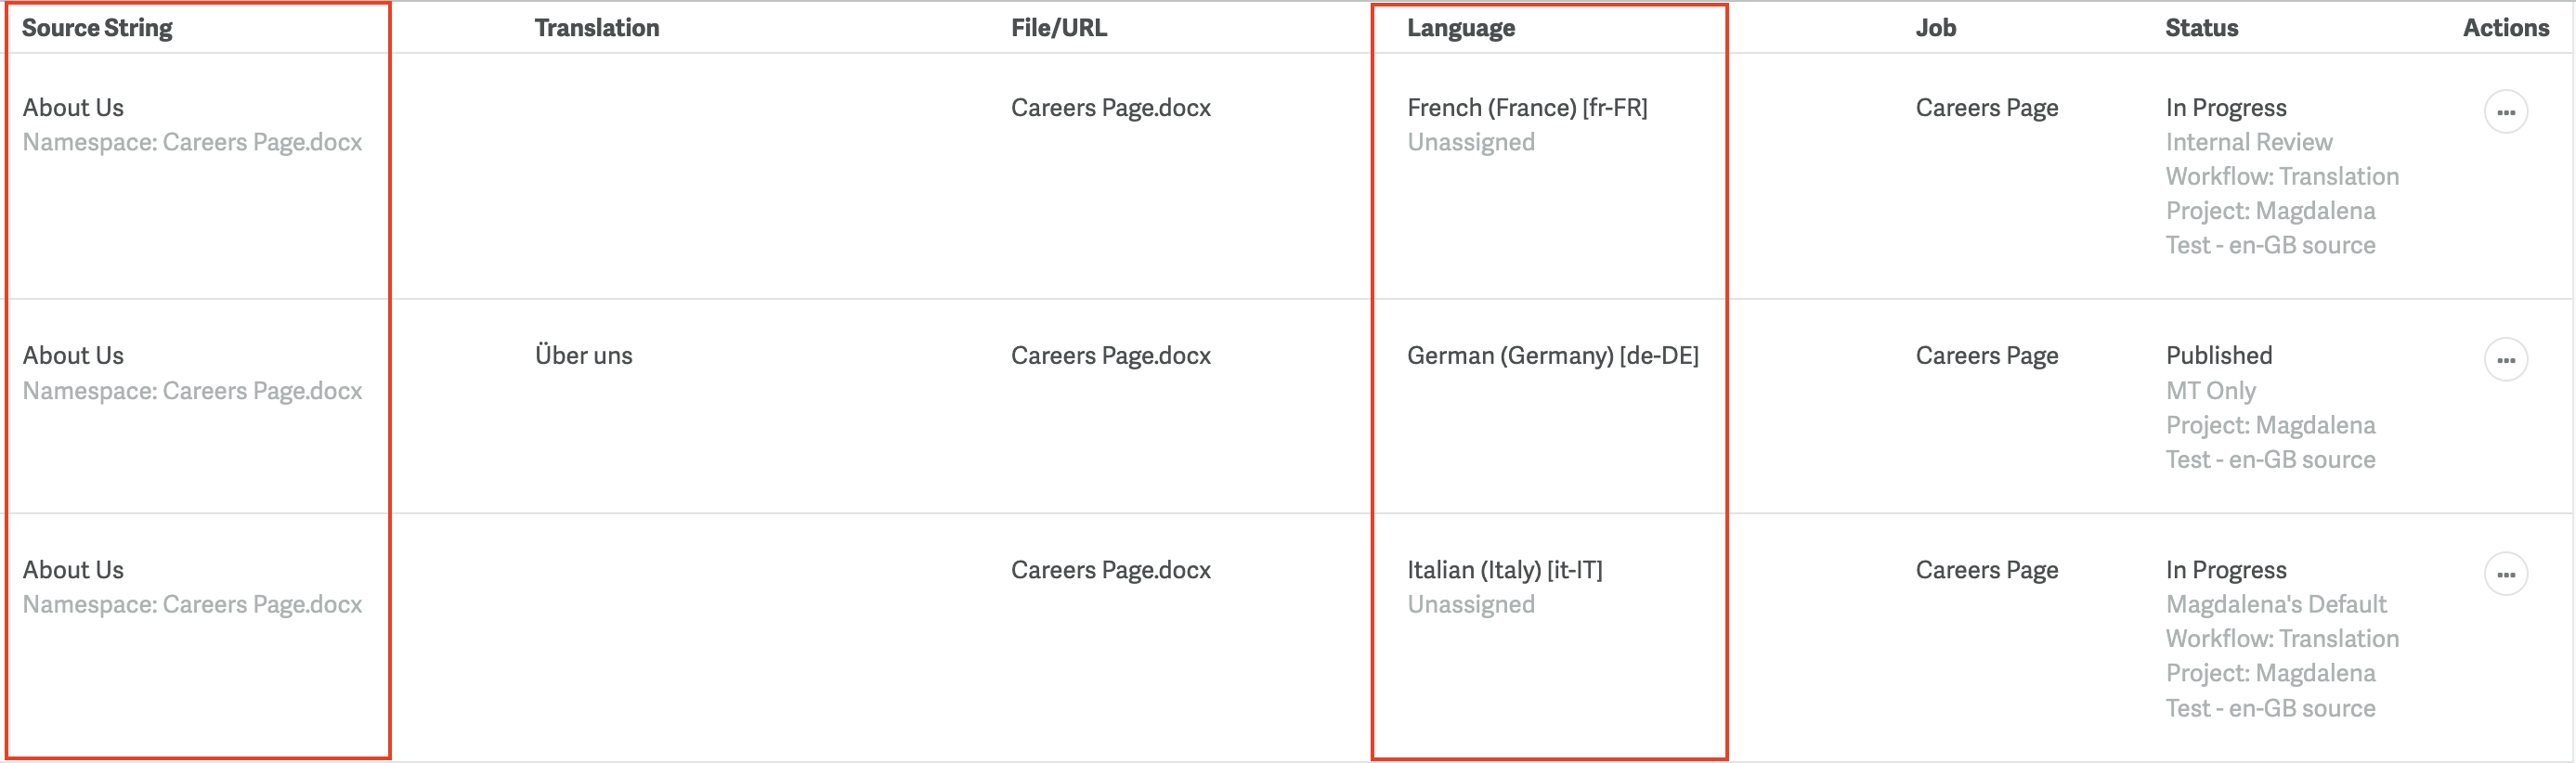Click the Language column header
Image resolution: width=2576 pixels, height=763 pixels.
coord(1461,28)
